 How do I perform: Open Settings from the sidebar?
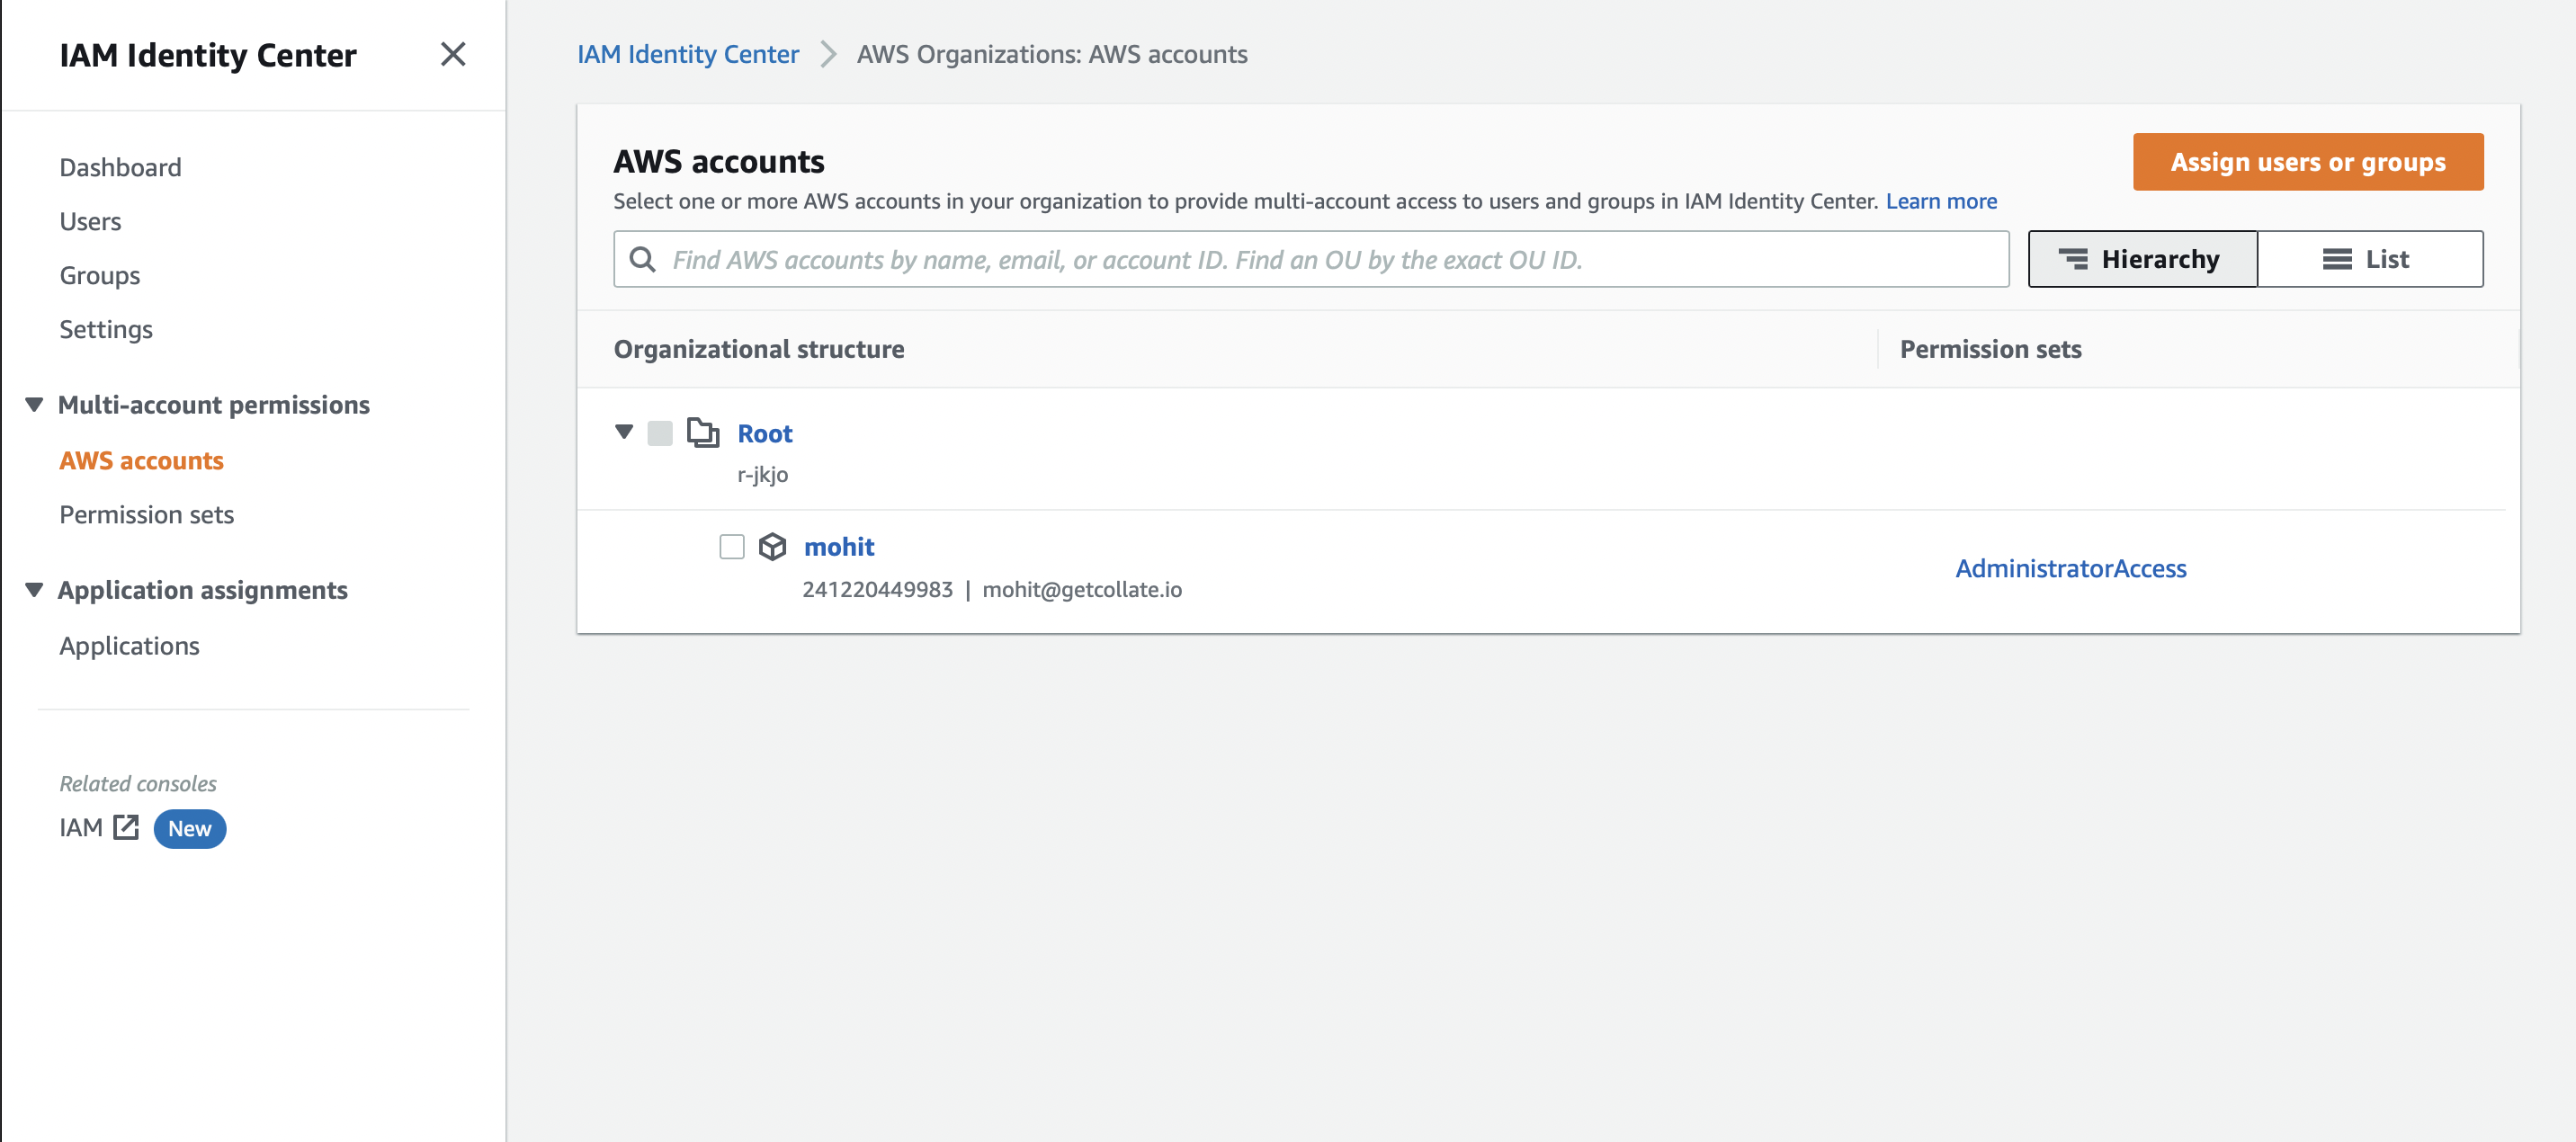click(106, 328)
